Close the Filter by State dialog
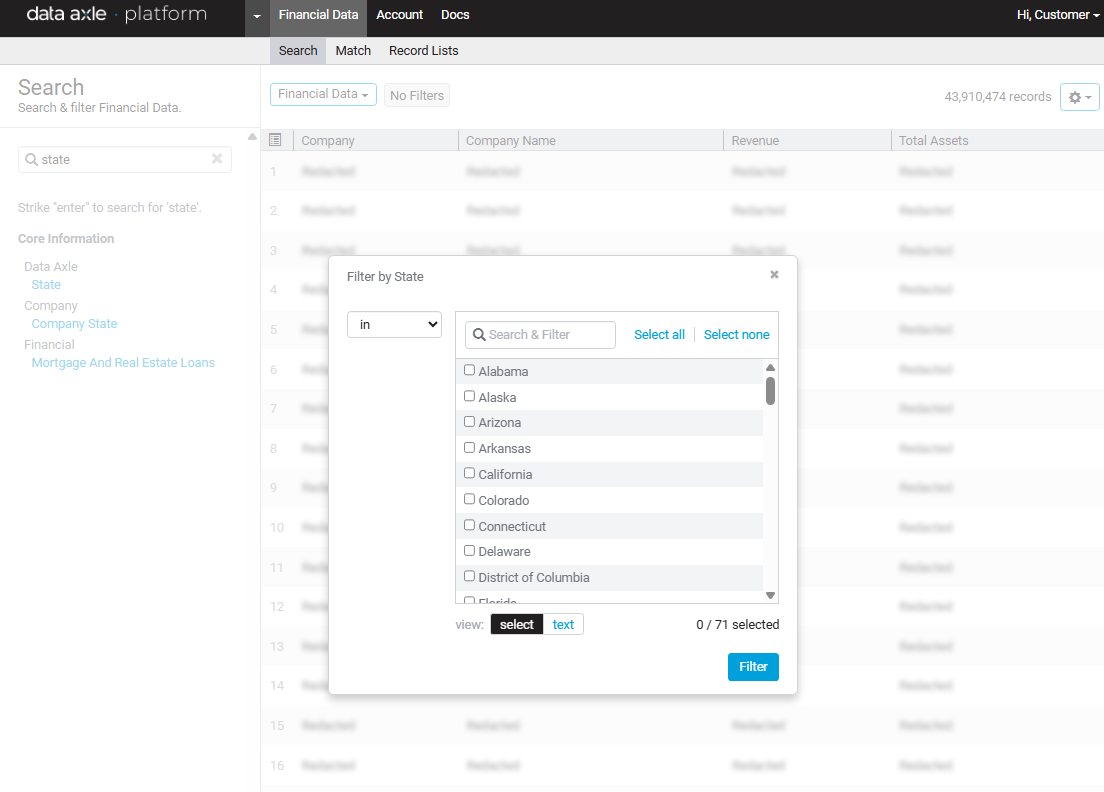 (774, 275)
